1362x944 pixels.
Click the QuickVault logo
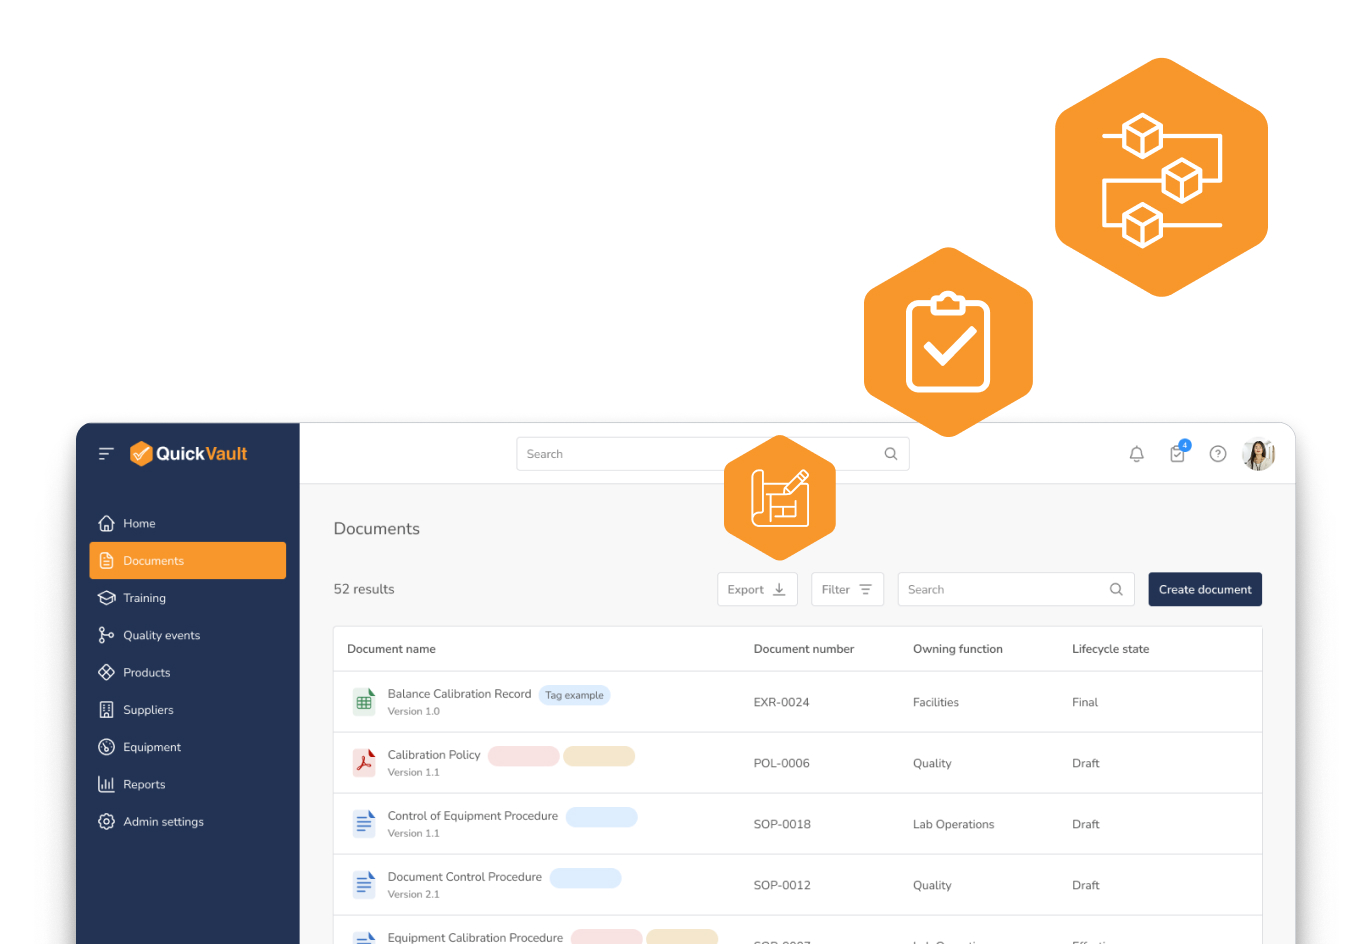coord(189,454)
